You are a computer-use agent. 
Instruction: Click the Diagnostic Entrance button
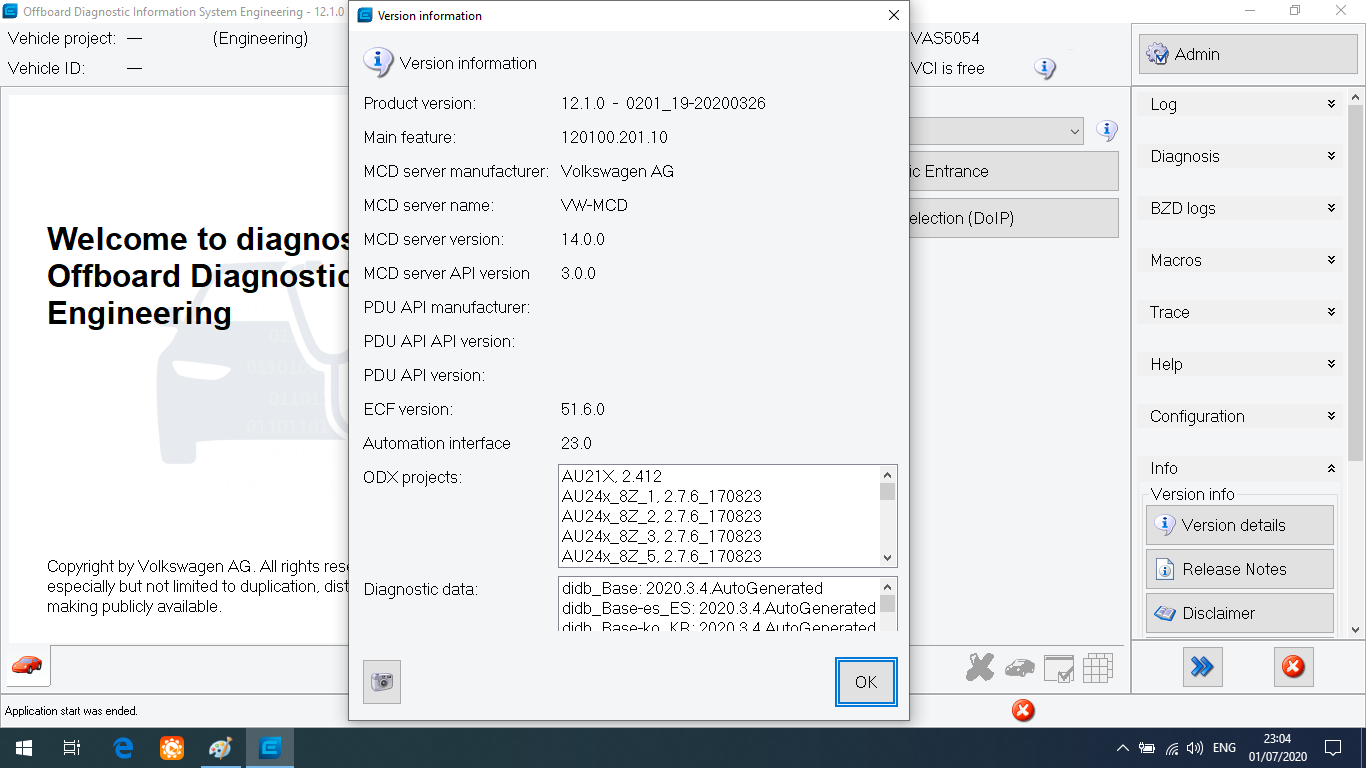[x=1014, y=171]
